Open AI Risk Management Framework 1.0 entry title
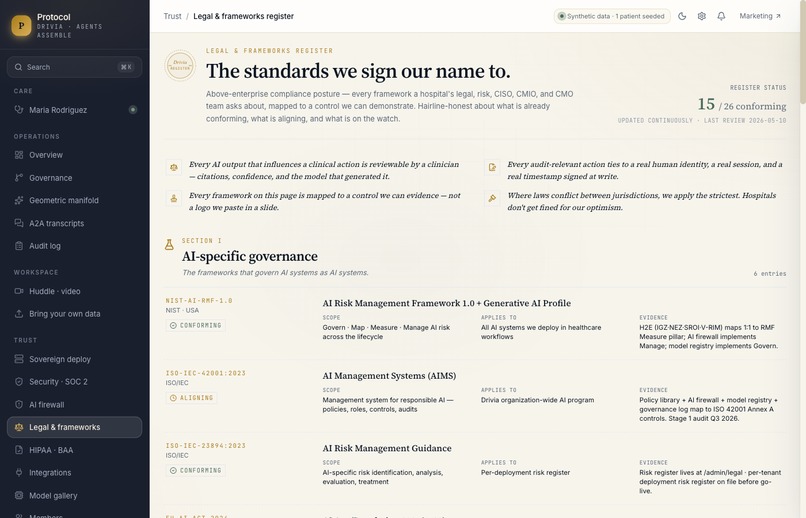This screenshot has width=806, height=518. pyautogui.click(x=447, y=303)
